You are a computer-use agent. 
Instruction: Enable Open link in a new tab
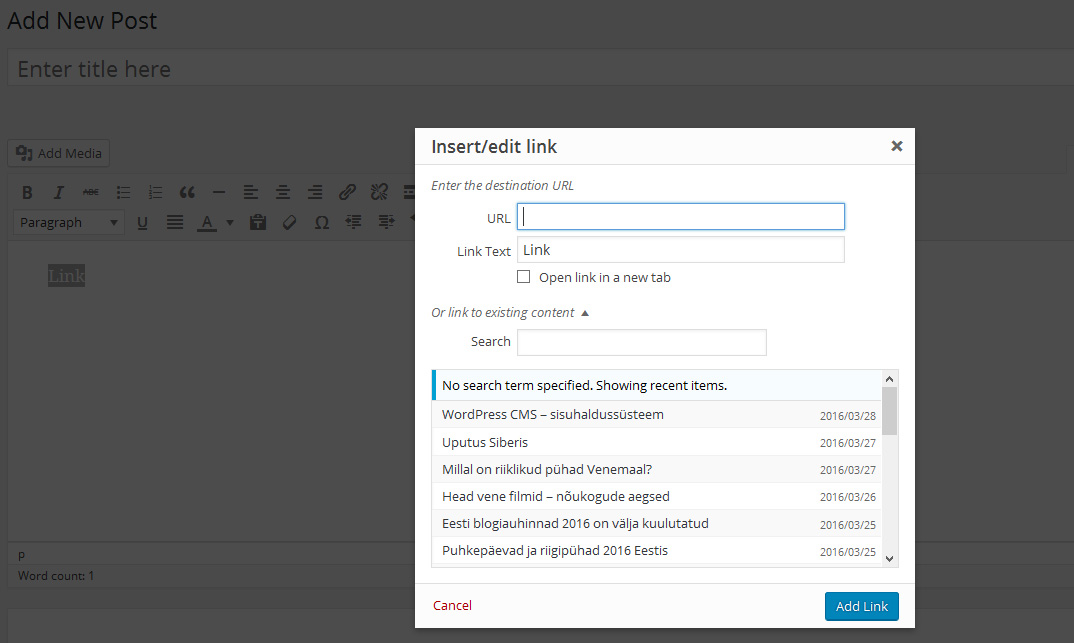click(523, 277)
